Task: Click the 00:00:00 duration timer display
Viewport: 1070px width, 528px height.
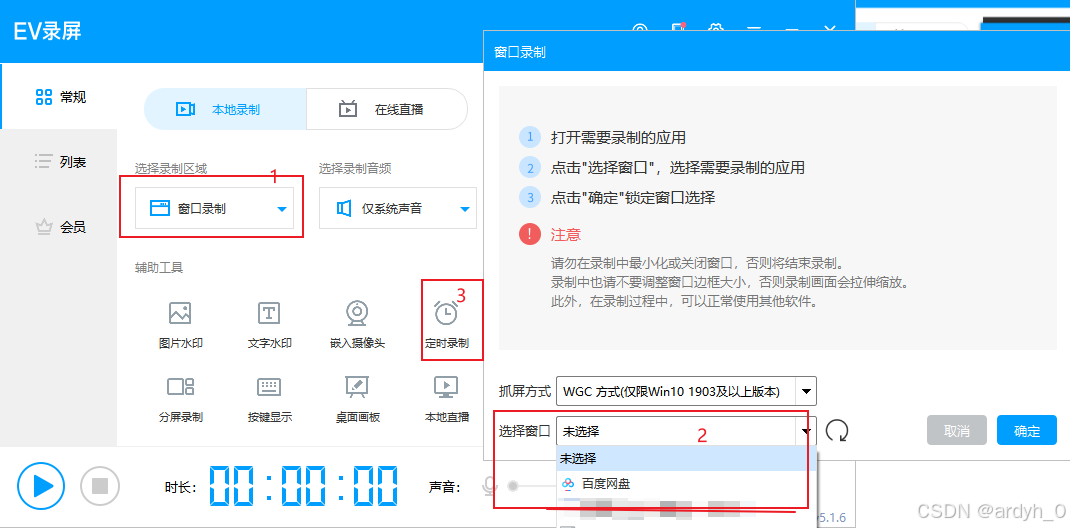Action: (303, 486)
